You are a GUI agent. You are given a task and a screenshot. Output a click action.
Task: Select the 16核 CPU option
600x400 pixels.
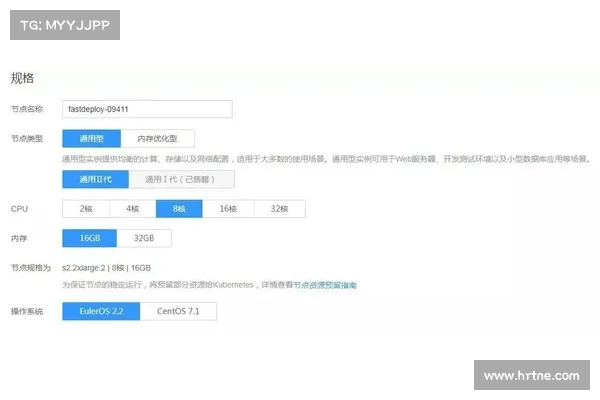[x=228, y=209]
